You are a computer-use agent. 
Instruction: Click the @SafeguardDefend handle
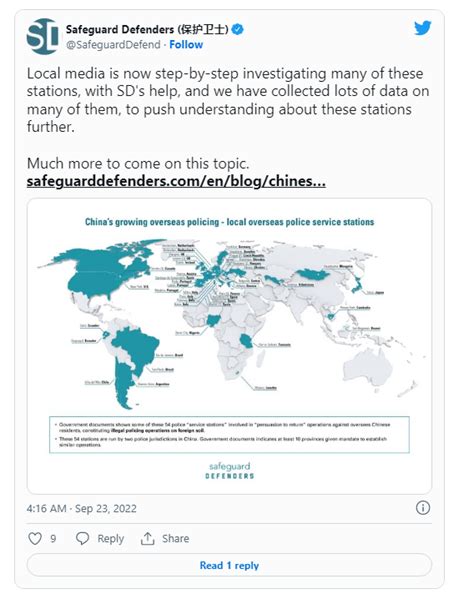[113, 45]
